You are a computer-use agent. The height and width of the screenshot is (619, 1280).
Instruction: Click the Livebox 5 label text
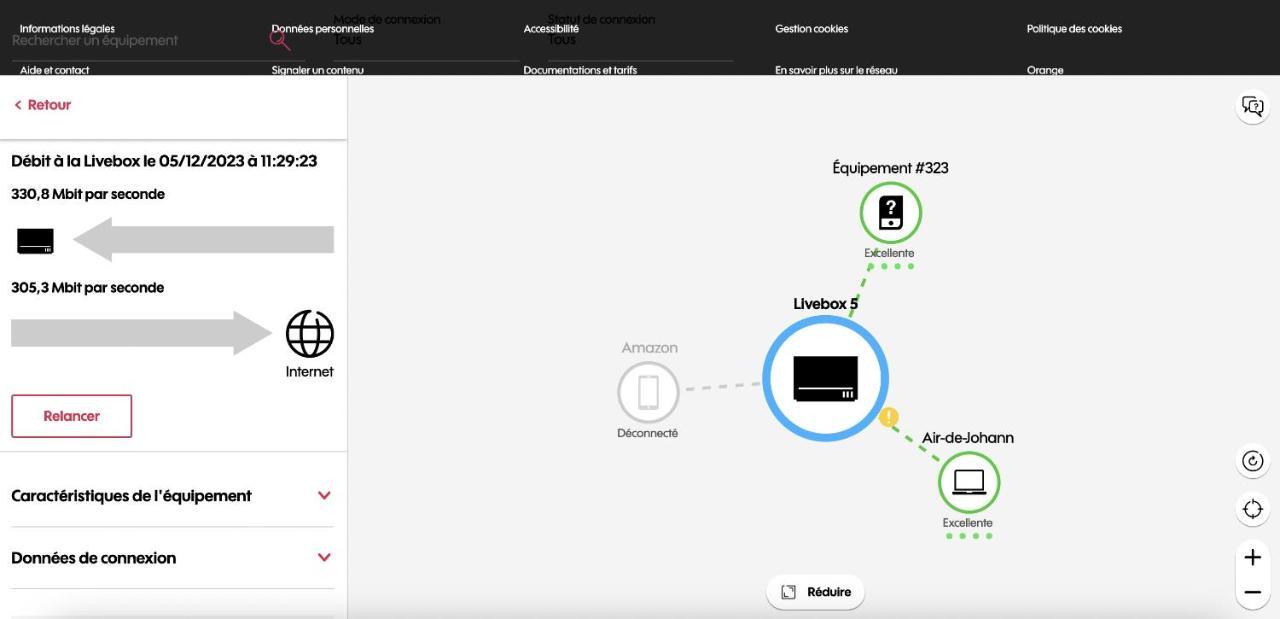[x=826, y=304]
